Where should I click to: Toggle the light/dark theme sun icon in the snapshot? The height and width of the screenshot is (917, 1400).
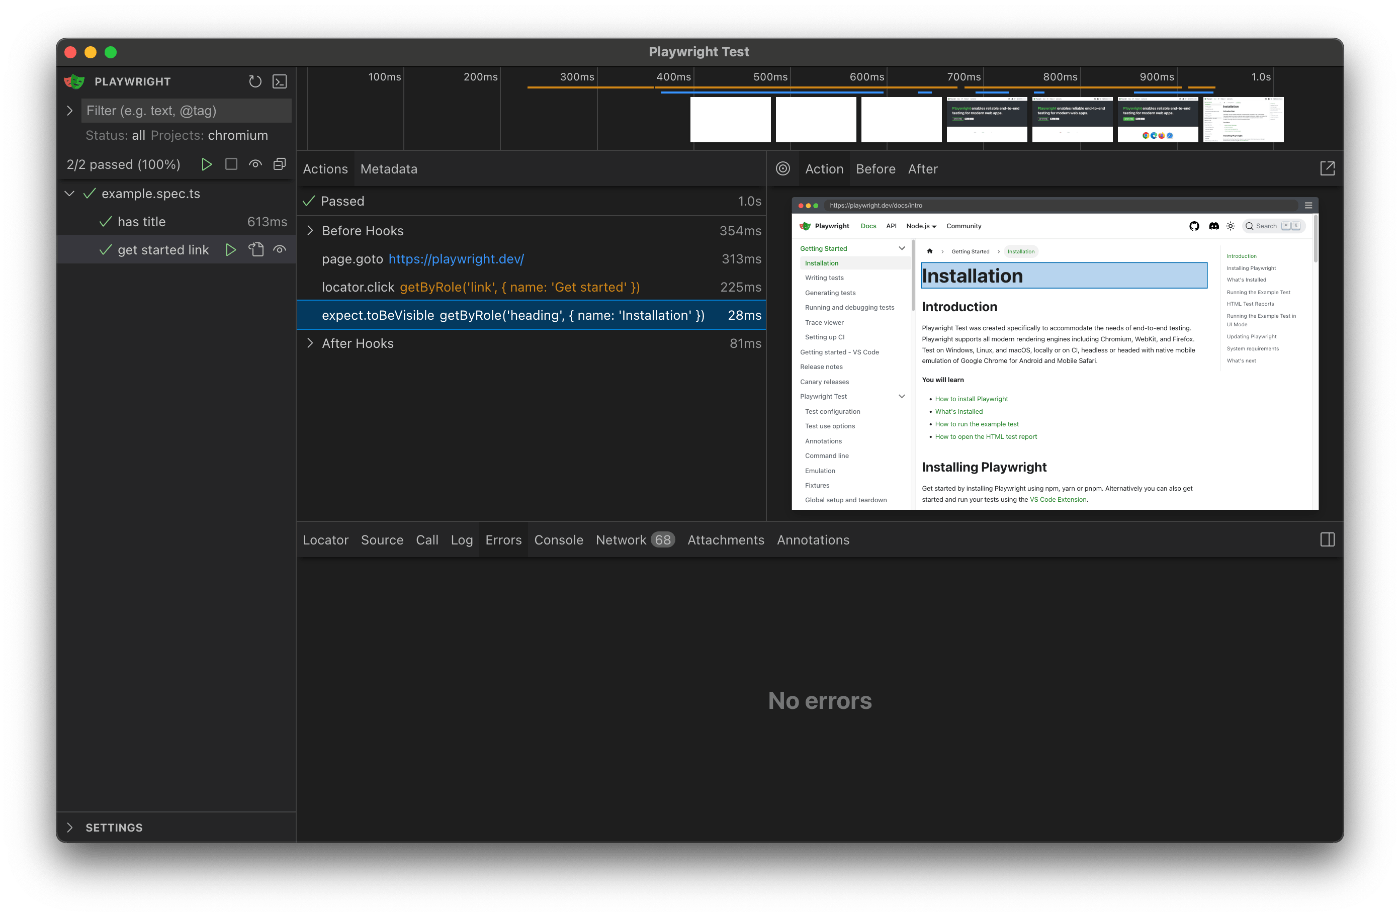(x=1230, y=226)
